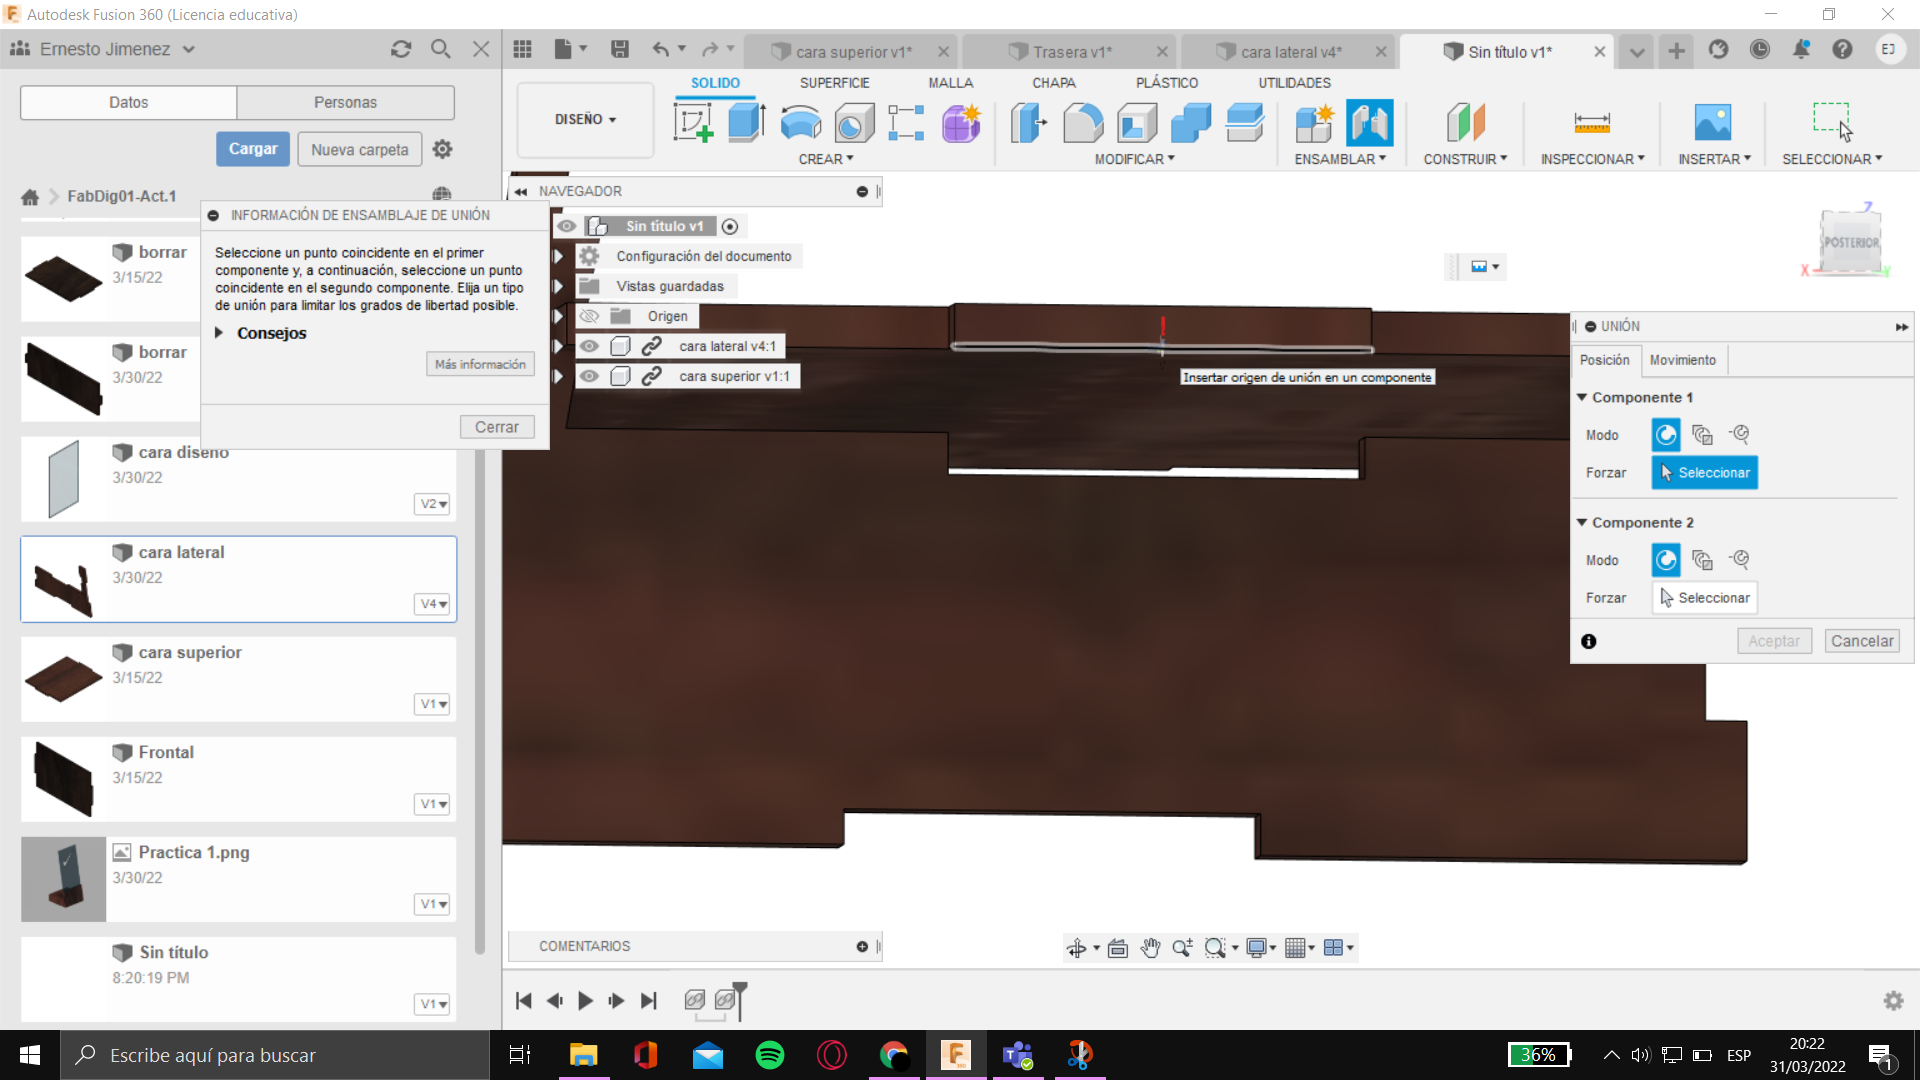Click the Practica 1.png thumbnail
Viewport: 1920px width, 1080px height.
tap(63, 879)
